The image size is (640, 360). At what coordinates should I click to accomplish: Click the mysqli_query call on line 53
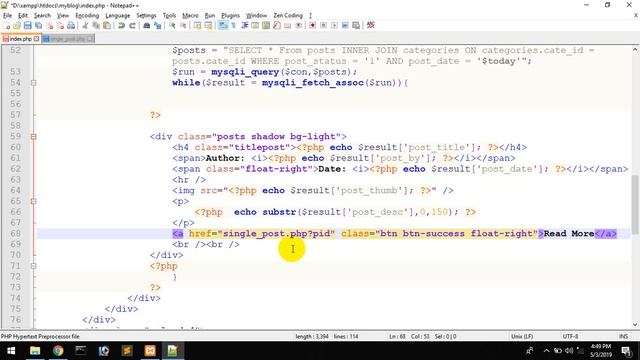click(x=245, y=72)
